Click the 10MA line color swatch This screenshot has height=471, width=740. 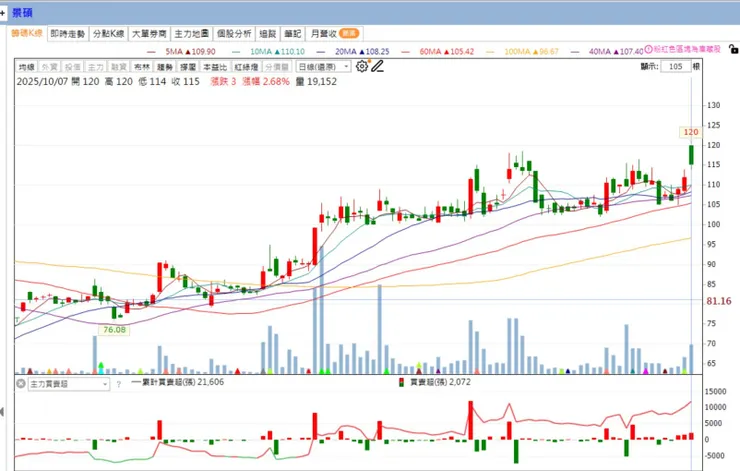tap(236, 52)
